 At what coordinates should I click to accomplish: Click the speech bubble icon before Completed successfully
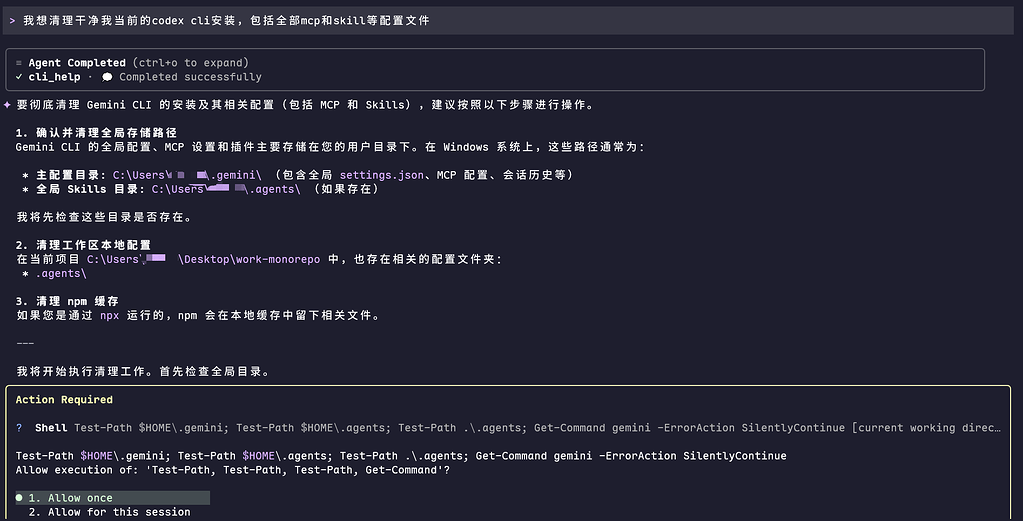107,77
